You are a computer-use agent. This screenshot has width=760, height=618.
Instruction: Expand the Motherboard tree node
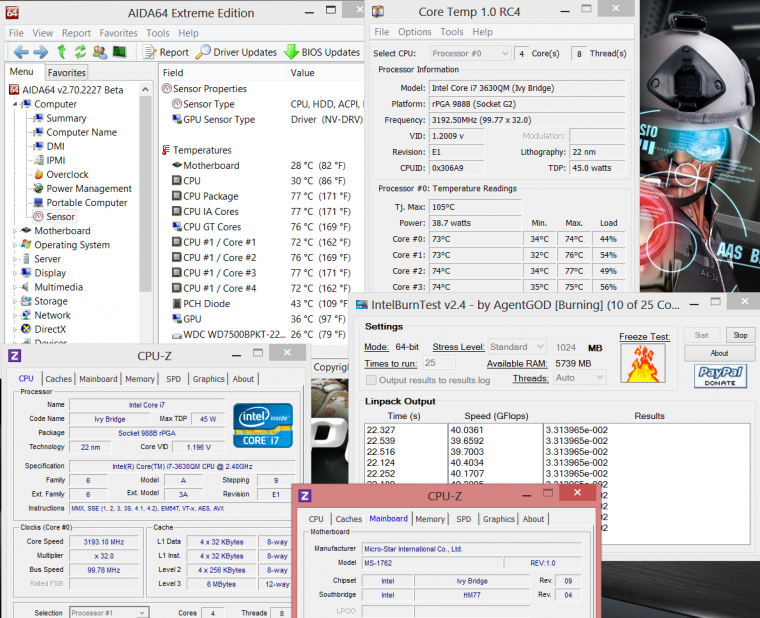coord(15,231)
